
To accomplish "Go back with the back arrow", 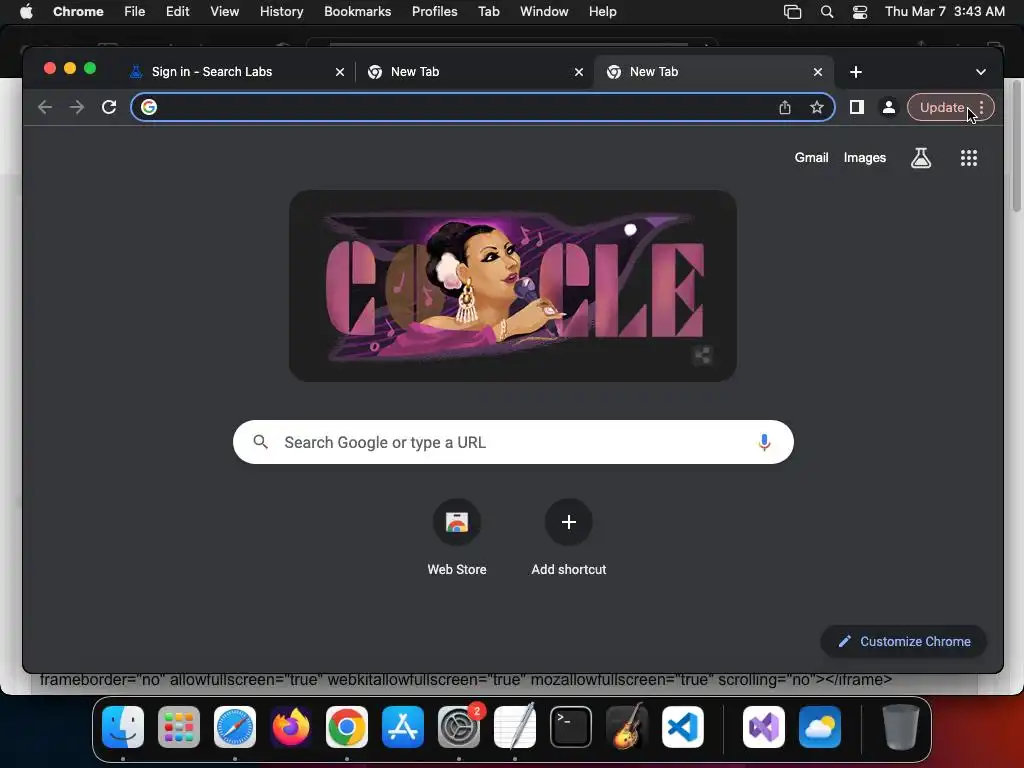I will click(x=44, y=107).
